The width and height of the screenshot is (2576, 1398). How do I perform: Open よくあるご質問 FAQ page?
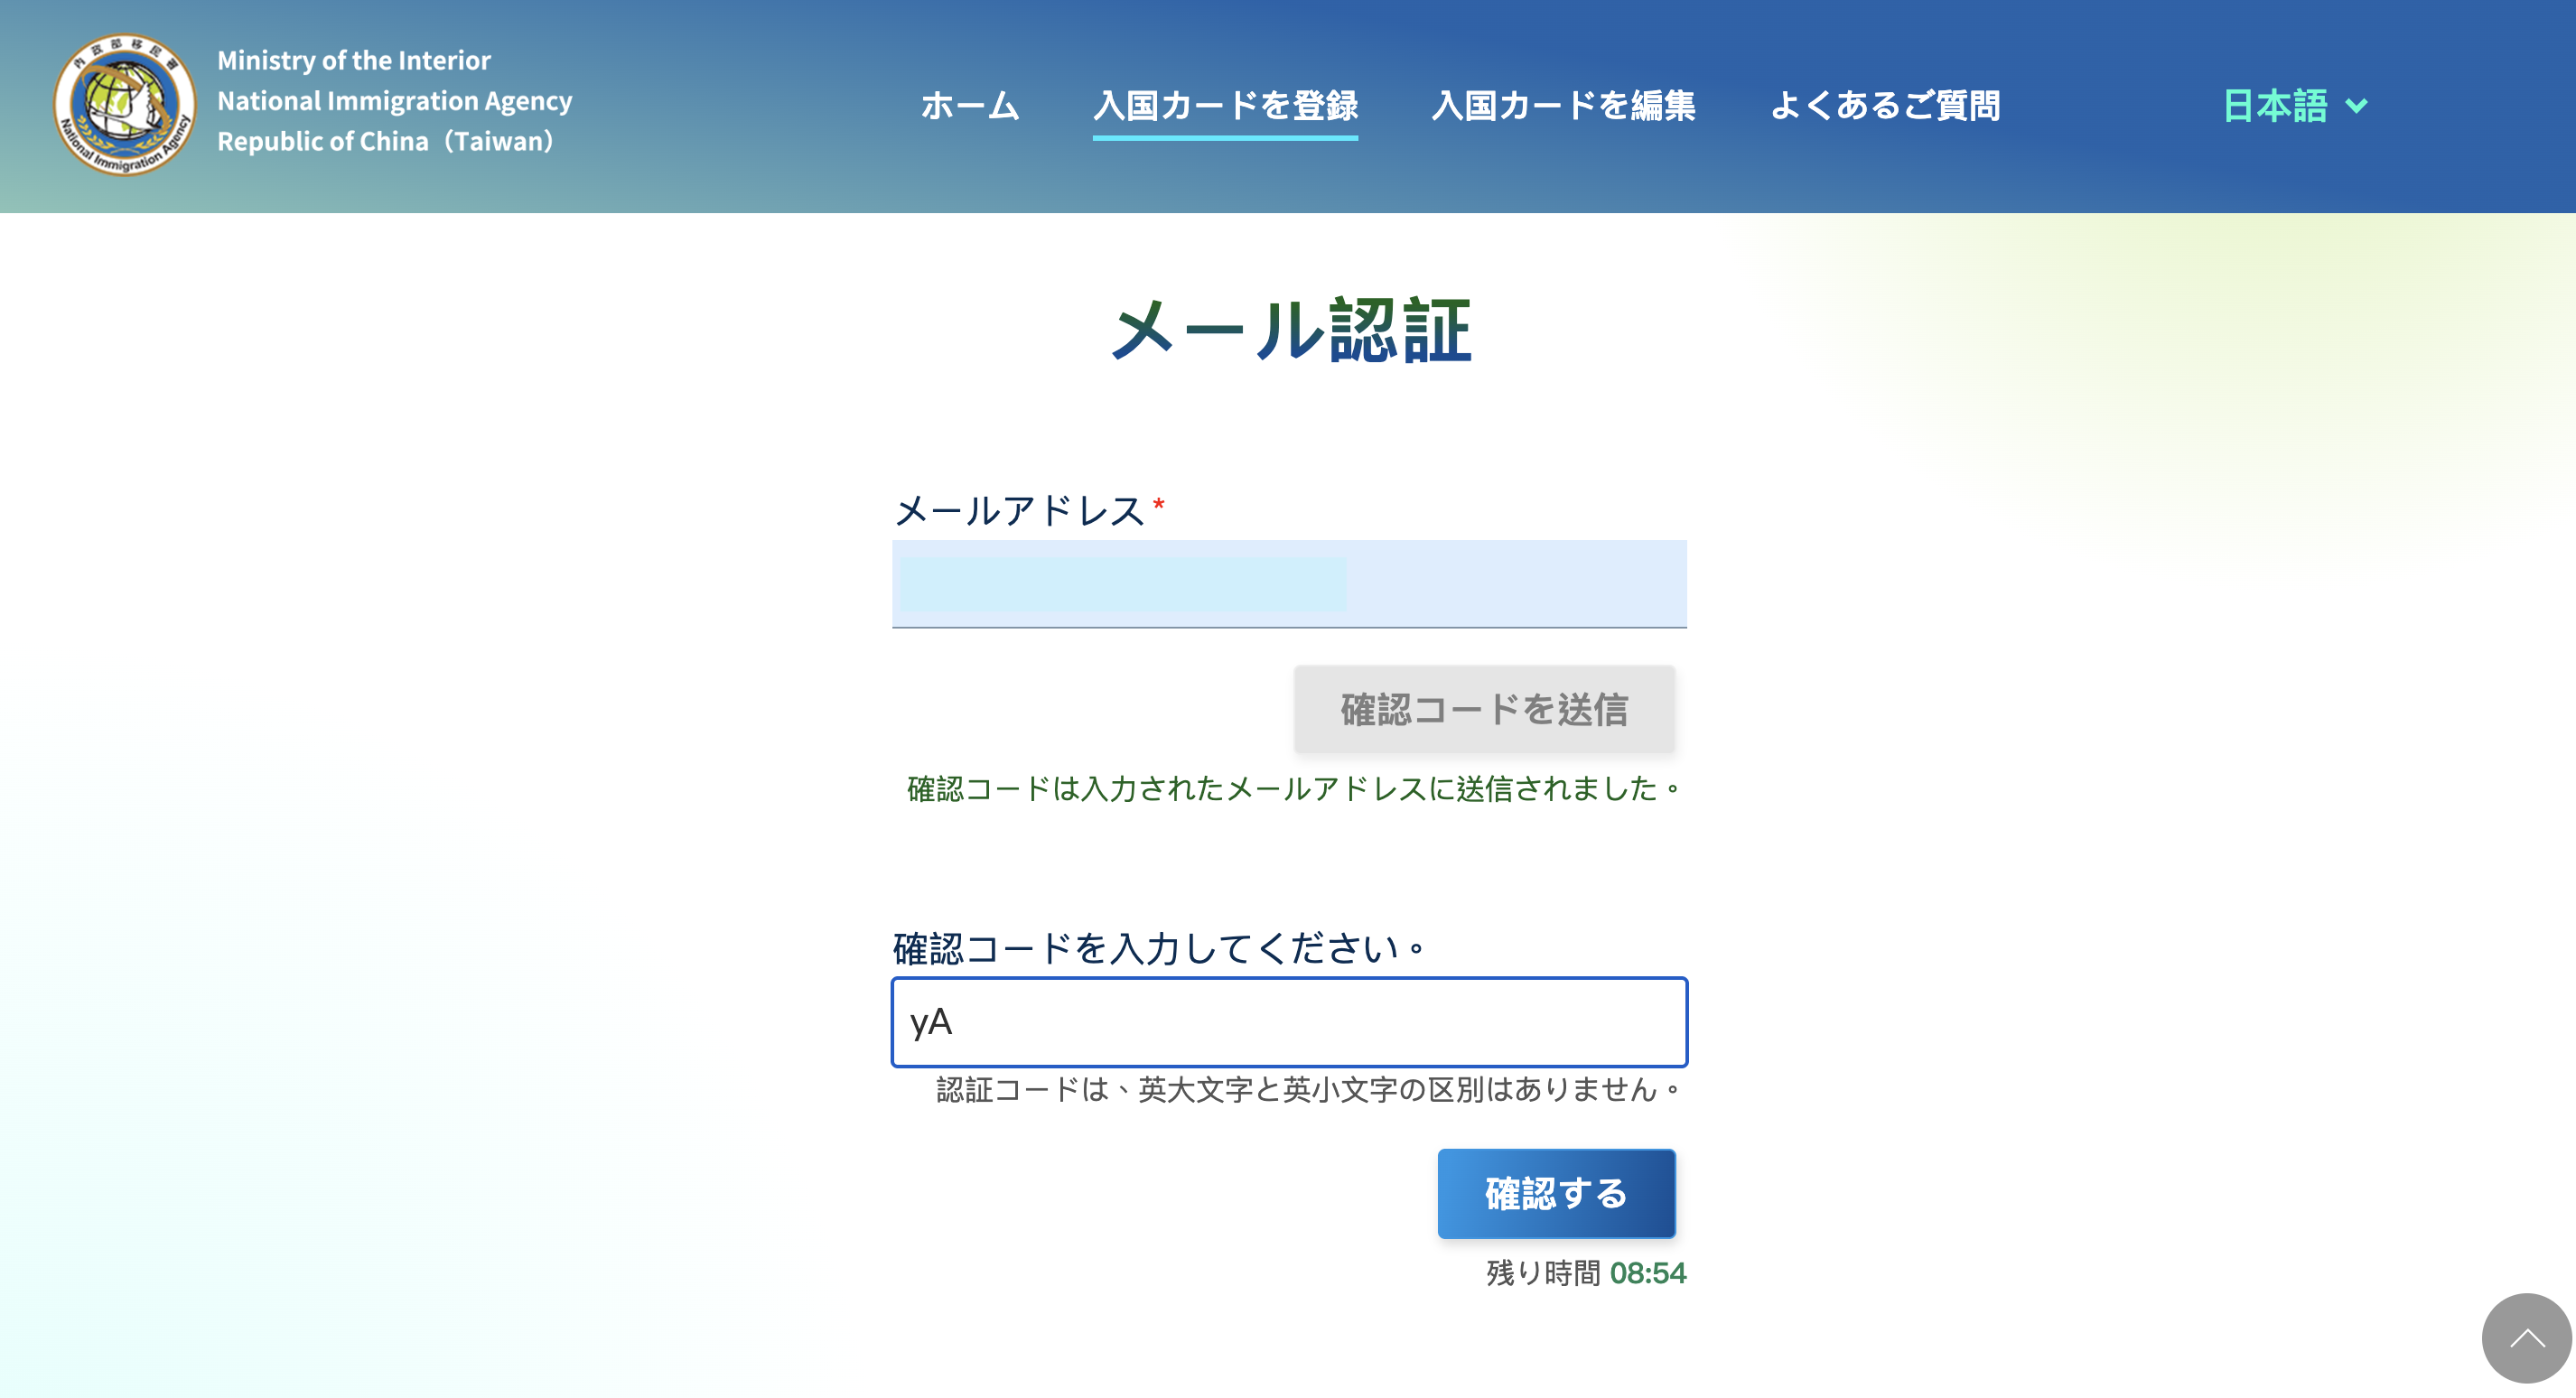pos(1885,106)
